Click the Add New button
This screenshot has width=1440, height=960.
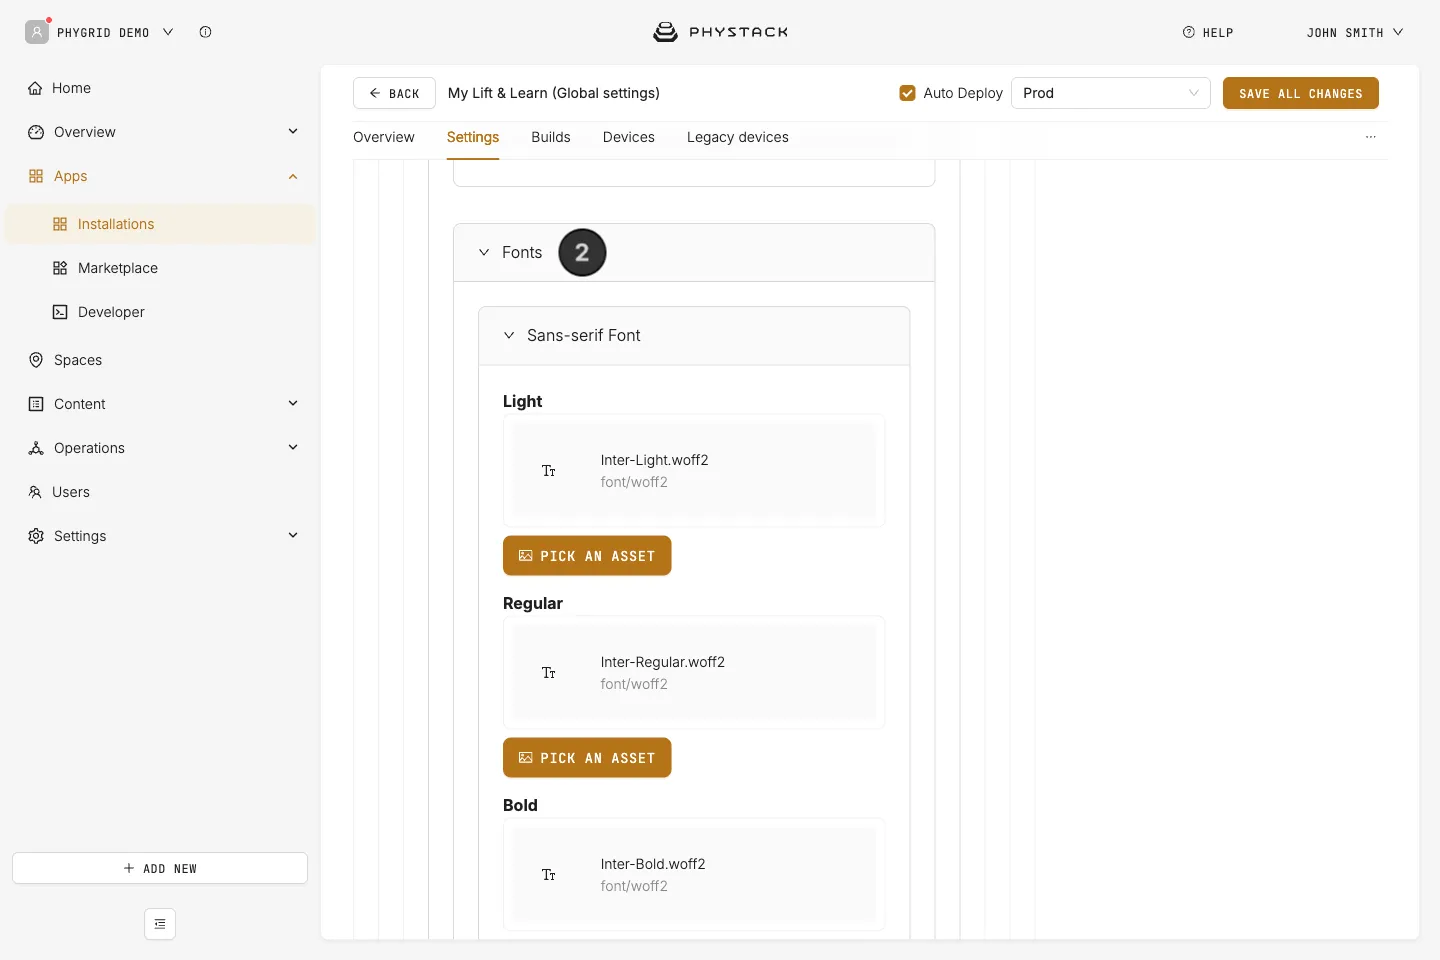coord(160,868)
